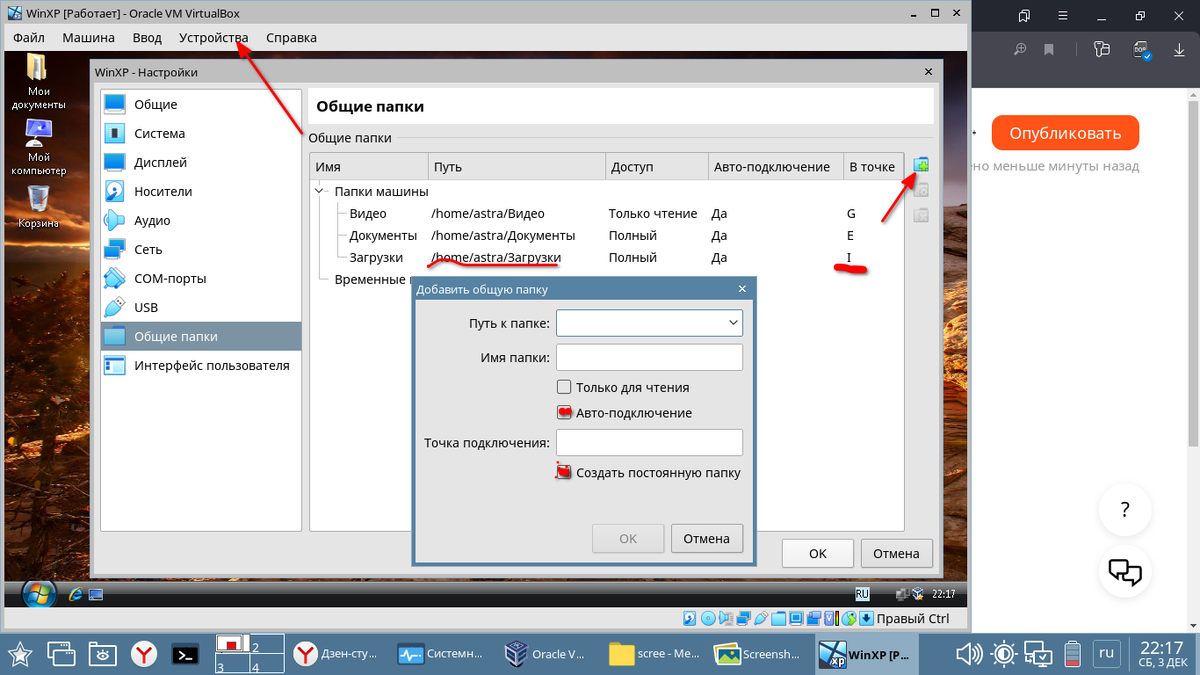Click the orange Опубликовать button
Screen dimensions: 1200x675
(x=1065, y=133)
